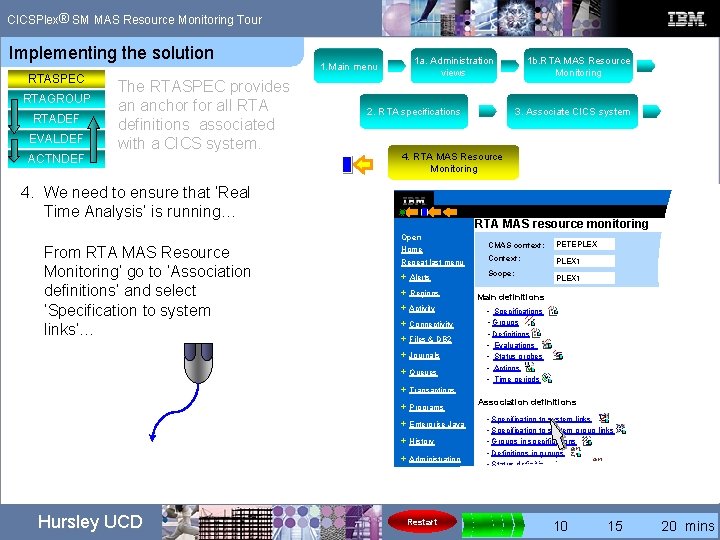
Task: Click the CMAS context field PETEPLEX
Action: (584, 244)
